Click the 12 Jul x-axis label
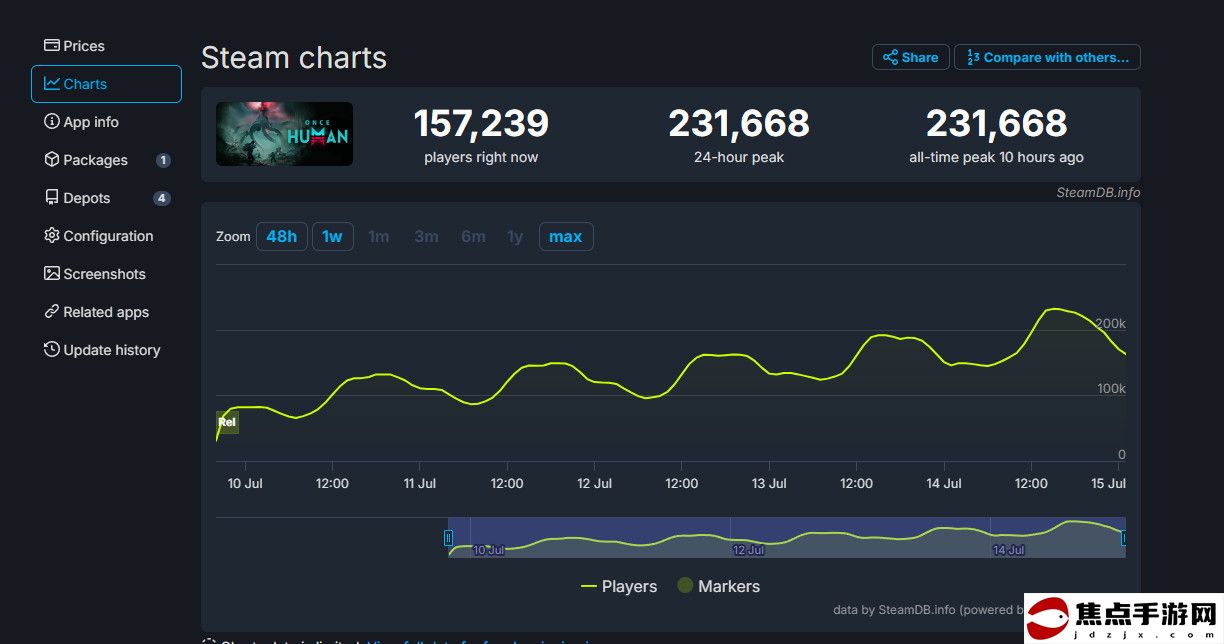Screen dimensions: 1224x644 [x=595, y=483]
